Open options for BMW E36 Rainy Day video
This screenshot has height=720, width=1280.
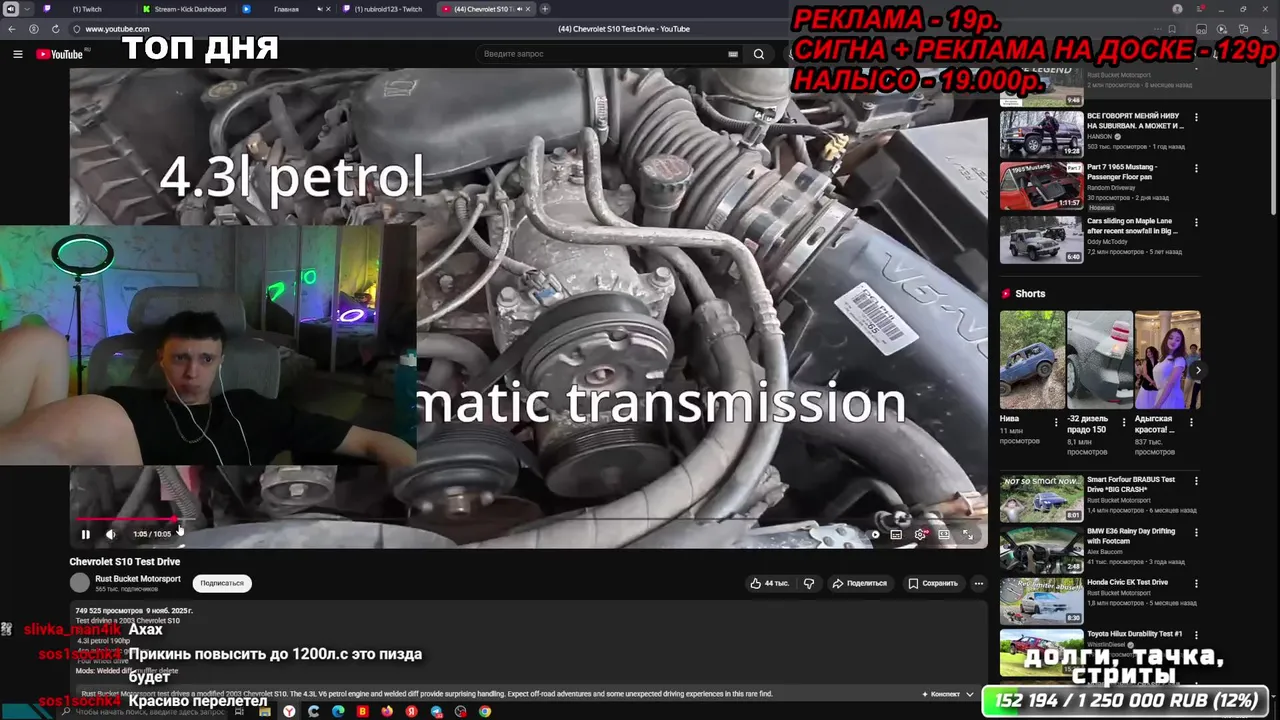coord(1196,534)
